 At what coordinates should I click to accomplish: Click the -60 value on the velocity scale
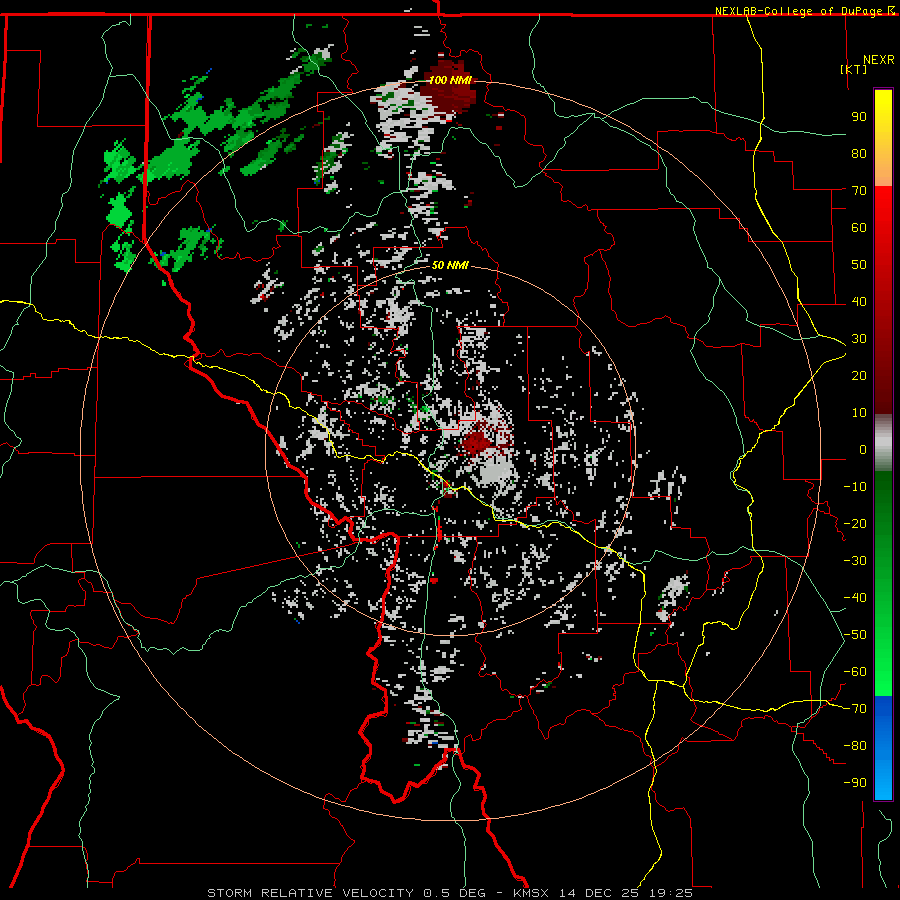[855, 672]
